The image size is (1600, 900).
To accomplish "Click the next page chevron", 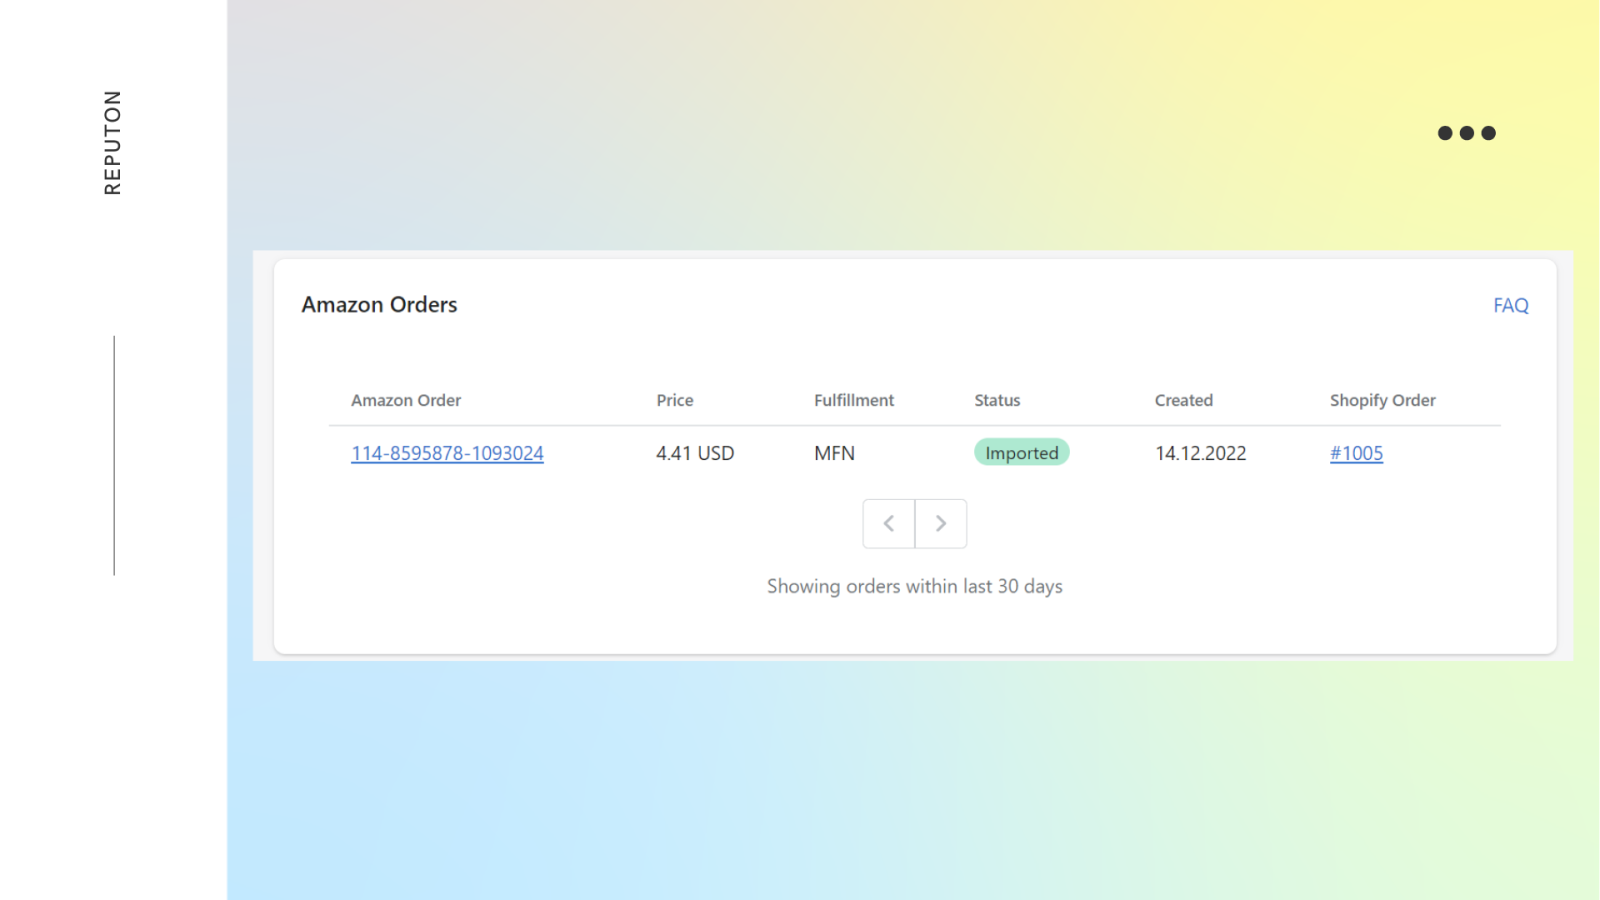I will 940,523.
